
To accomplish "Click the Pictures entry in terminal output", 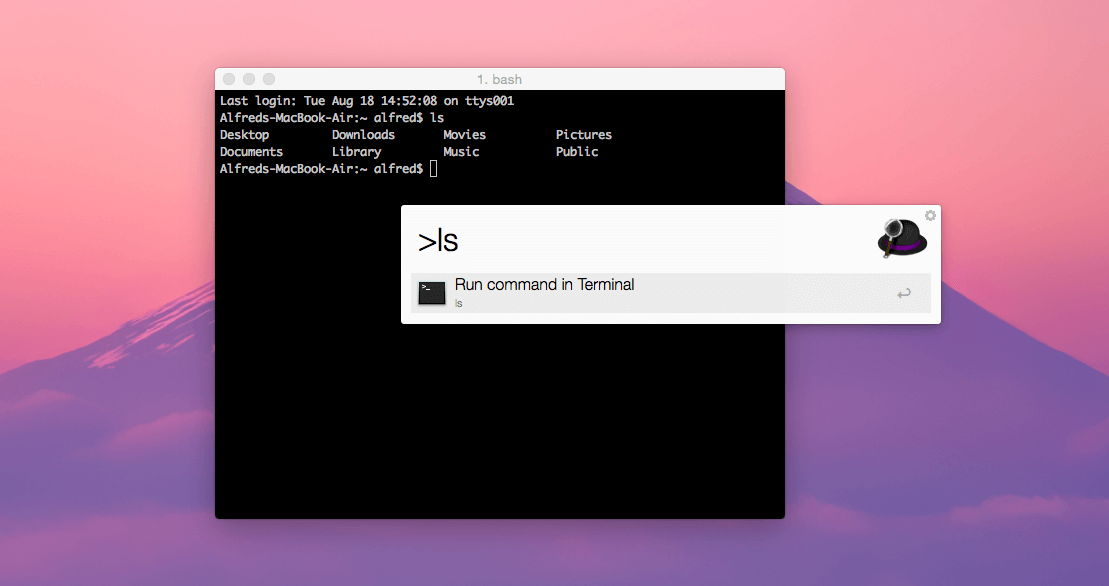I will tap(583, 135).
